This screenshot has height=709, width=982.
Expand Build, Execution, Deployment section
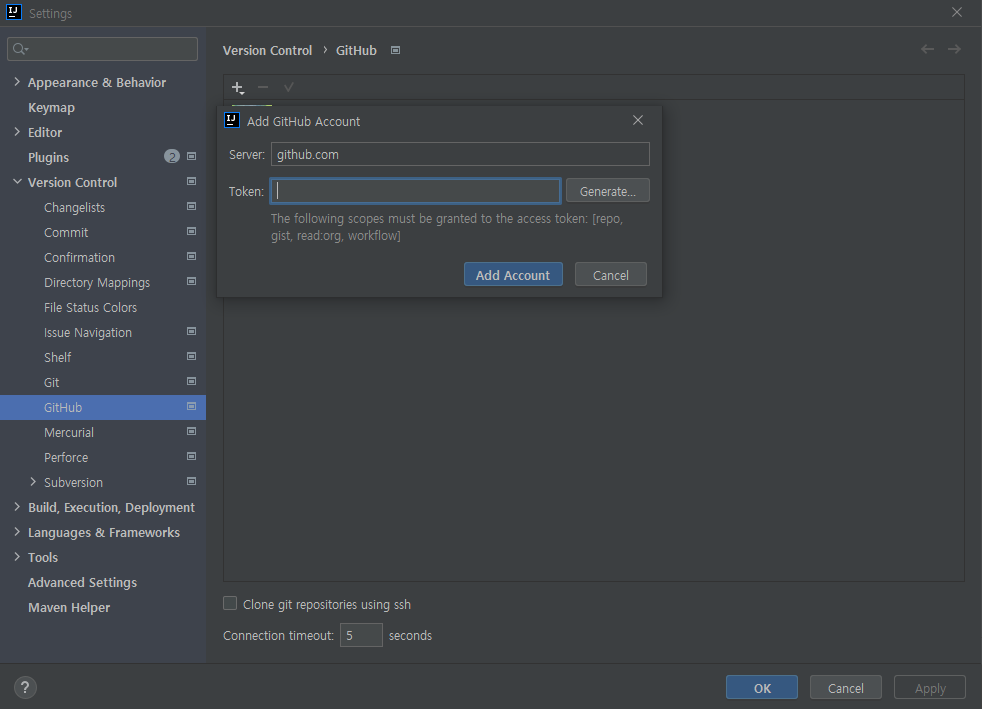17,507
